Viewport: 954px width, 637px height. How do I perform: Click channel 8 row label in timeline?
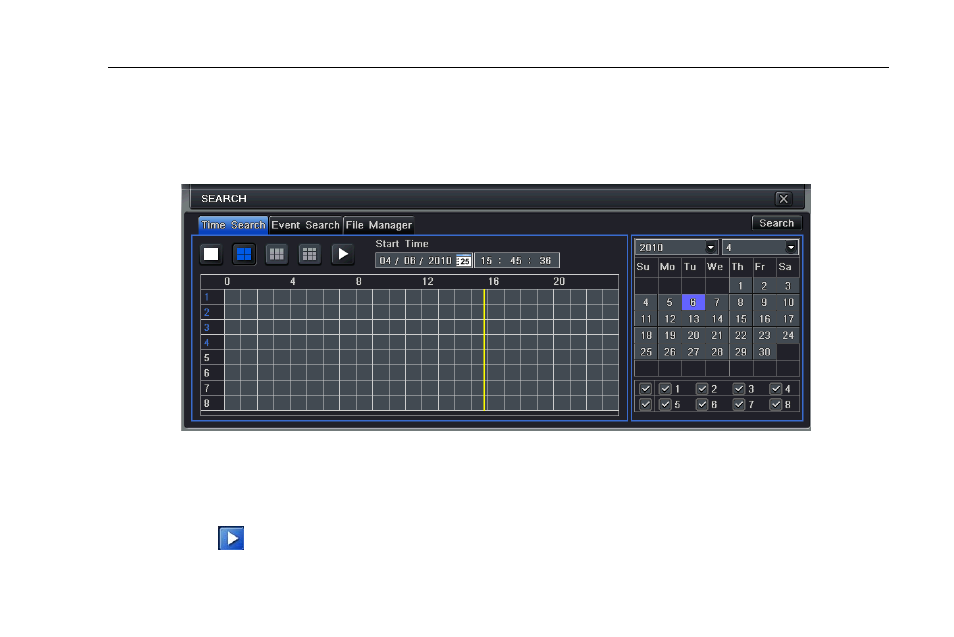pyautogui.click(x=207, y=403)
